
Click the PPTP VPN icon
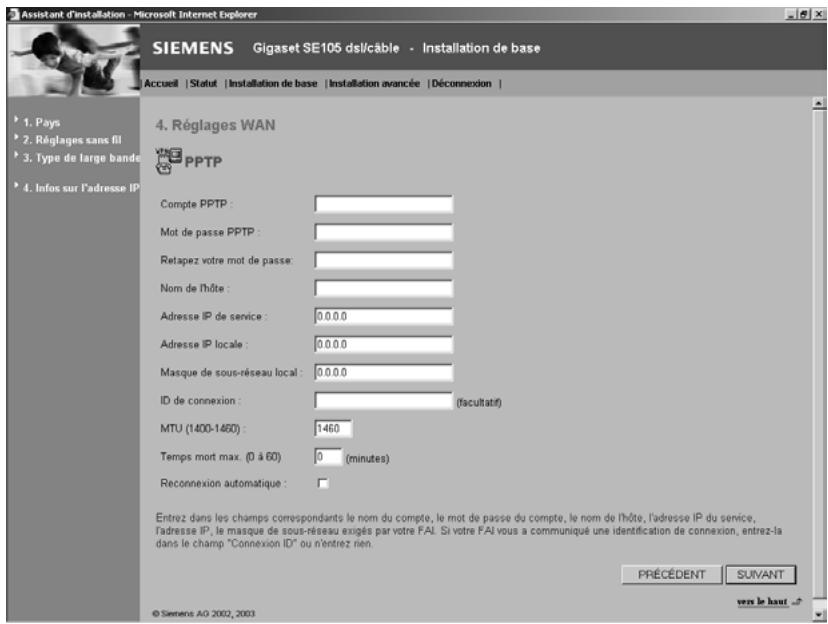pyautogui.click(x=168, y=161)
